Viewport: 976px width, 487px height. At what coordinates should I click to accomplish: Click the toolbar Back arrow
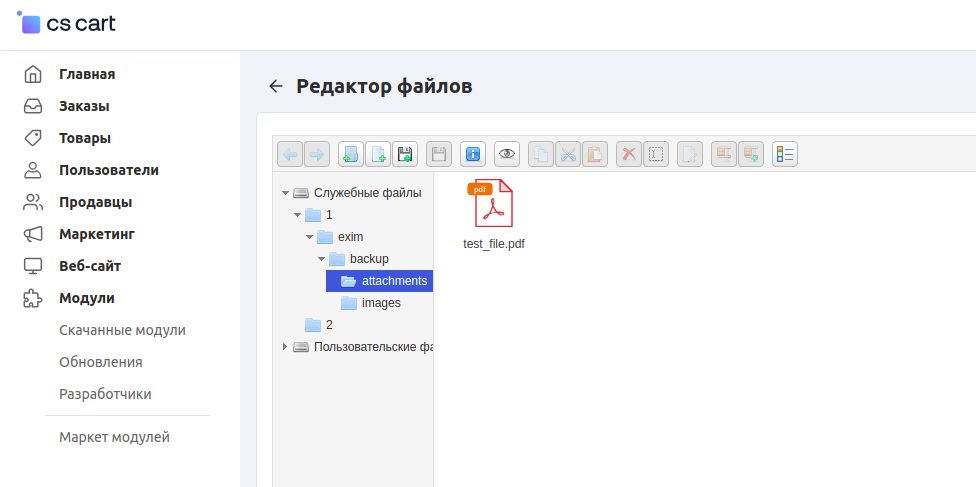289,154
